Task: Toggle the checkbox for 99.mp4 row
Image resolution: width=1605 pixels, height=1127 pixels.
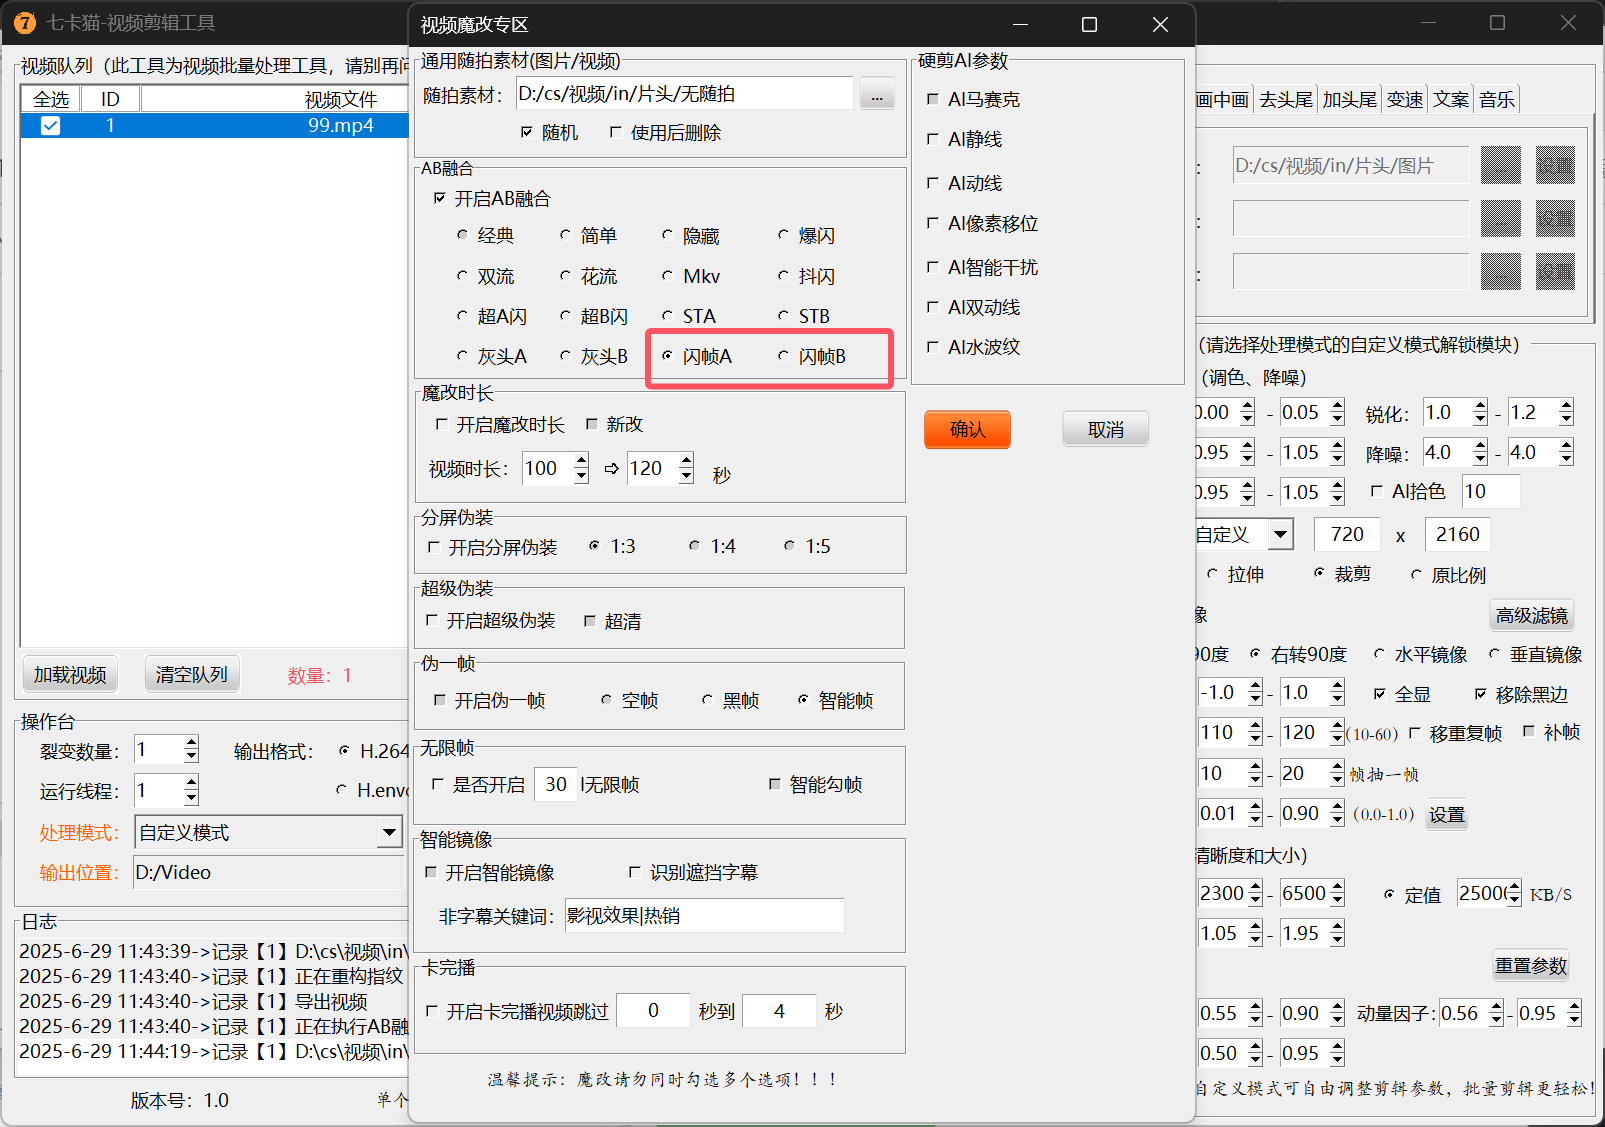Action: pyautogui.click(x=50, y=125)
